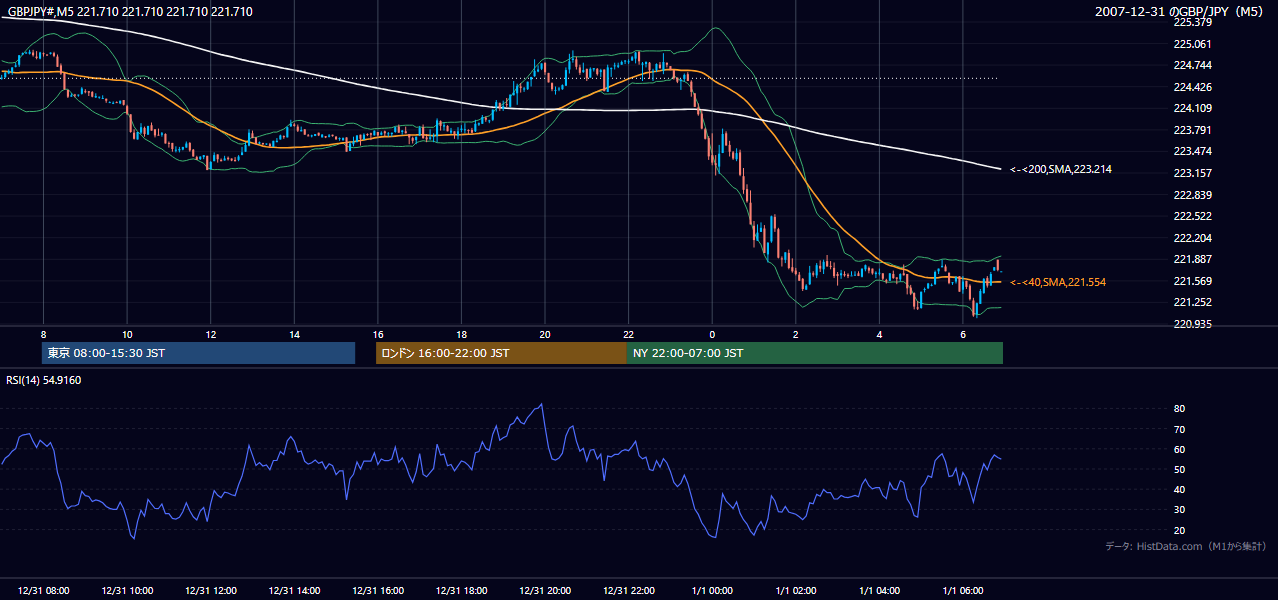Image resolution: width=1278 pixels, height=600 pixels.
Task: Click RSI scale level 70
Action: [1179, 429]
